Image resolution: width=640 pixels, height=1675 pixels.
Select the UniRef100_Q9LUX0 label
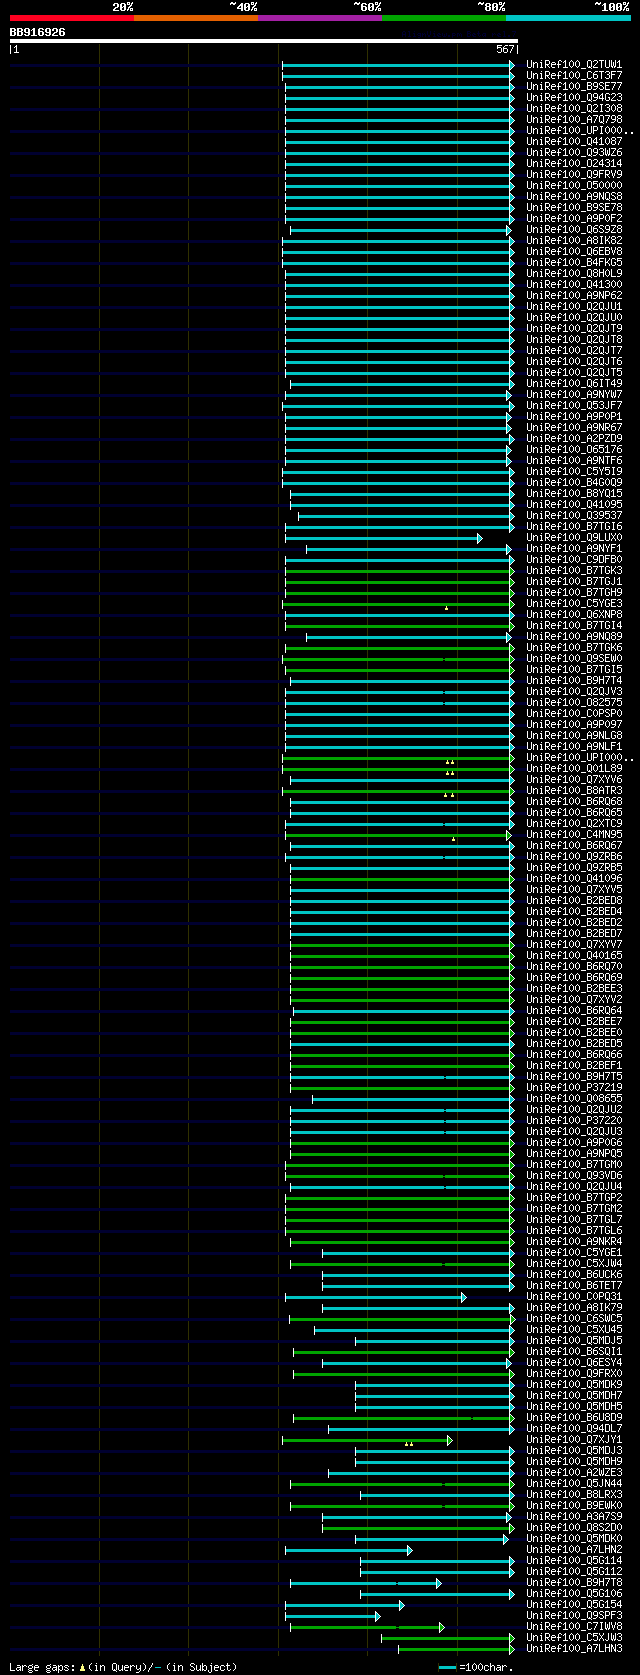pos(574,537)
